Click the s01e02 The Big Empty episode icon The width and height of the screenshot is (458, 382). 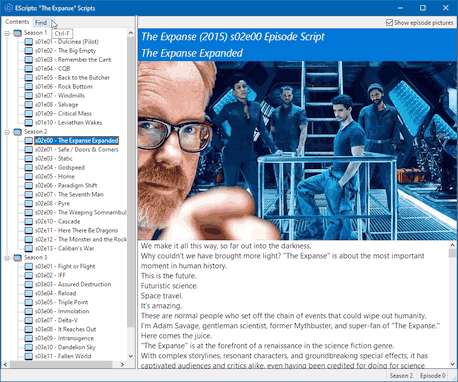coord(29,51)
